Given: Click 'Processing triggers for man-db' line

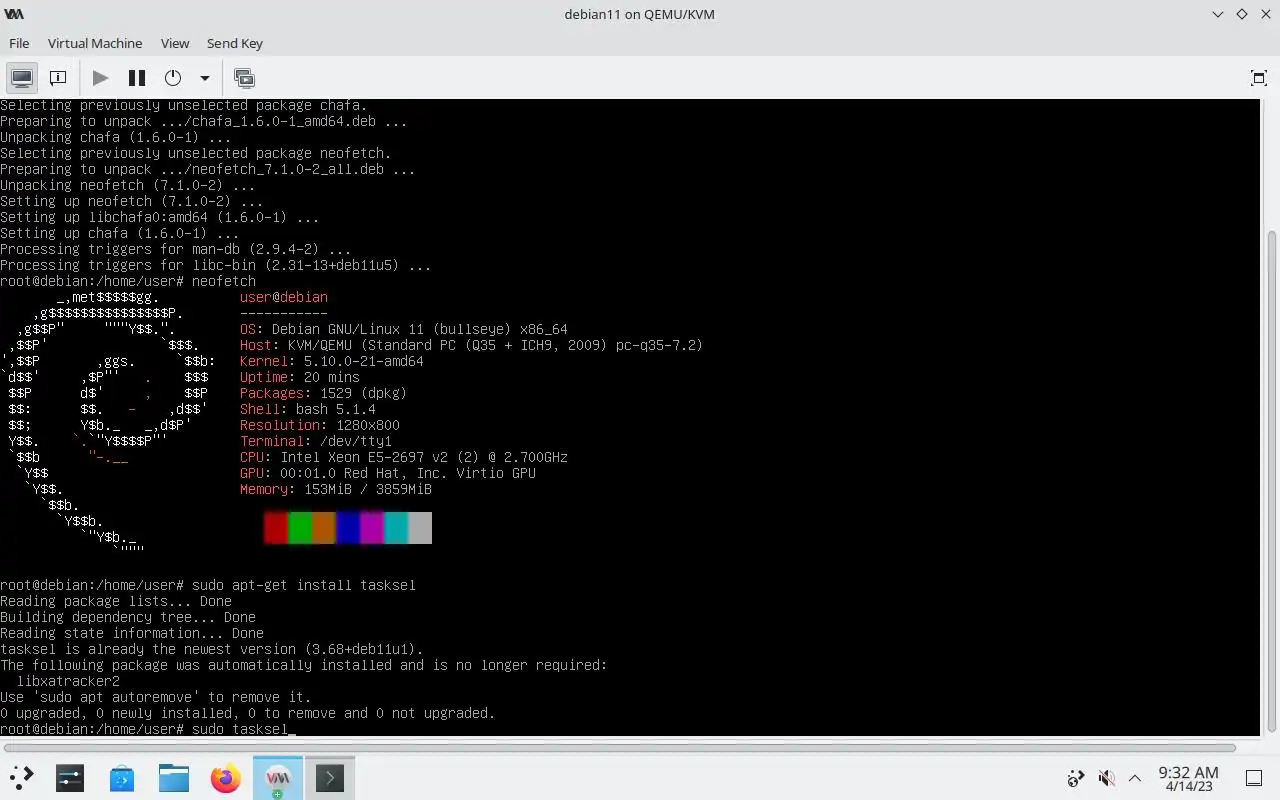Looking at the screenshot, I should [176, 249].
